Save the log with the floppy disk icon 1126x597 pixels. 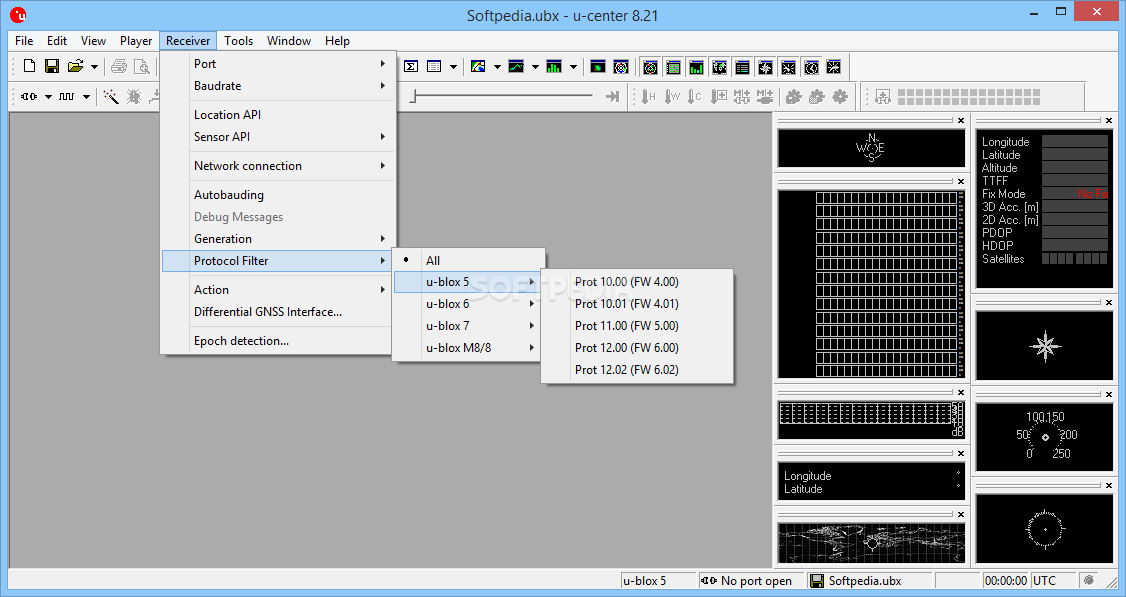pos(52,66)
